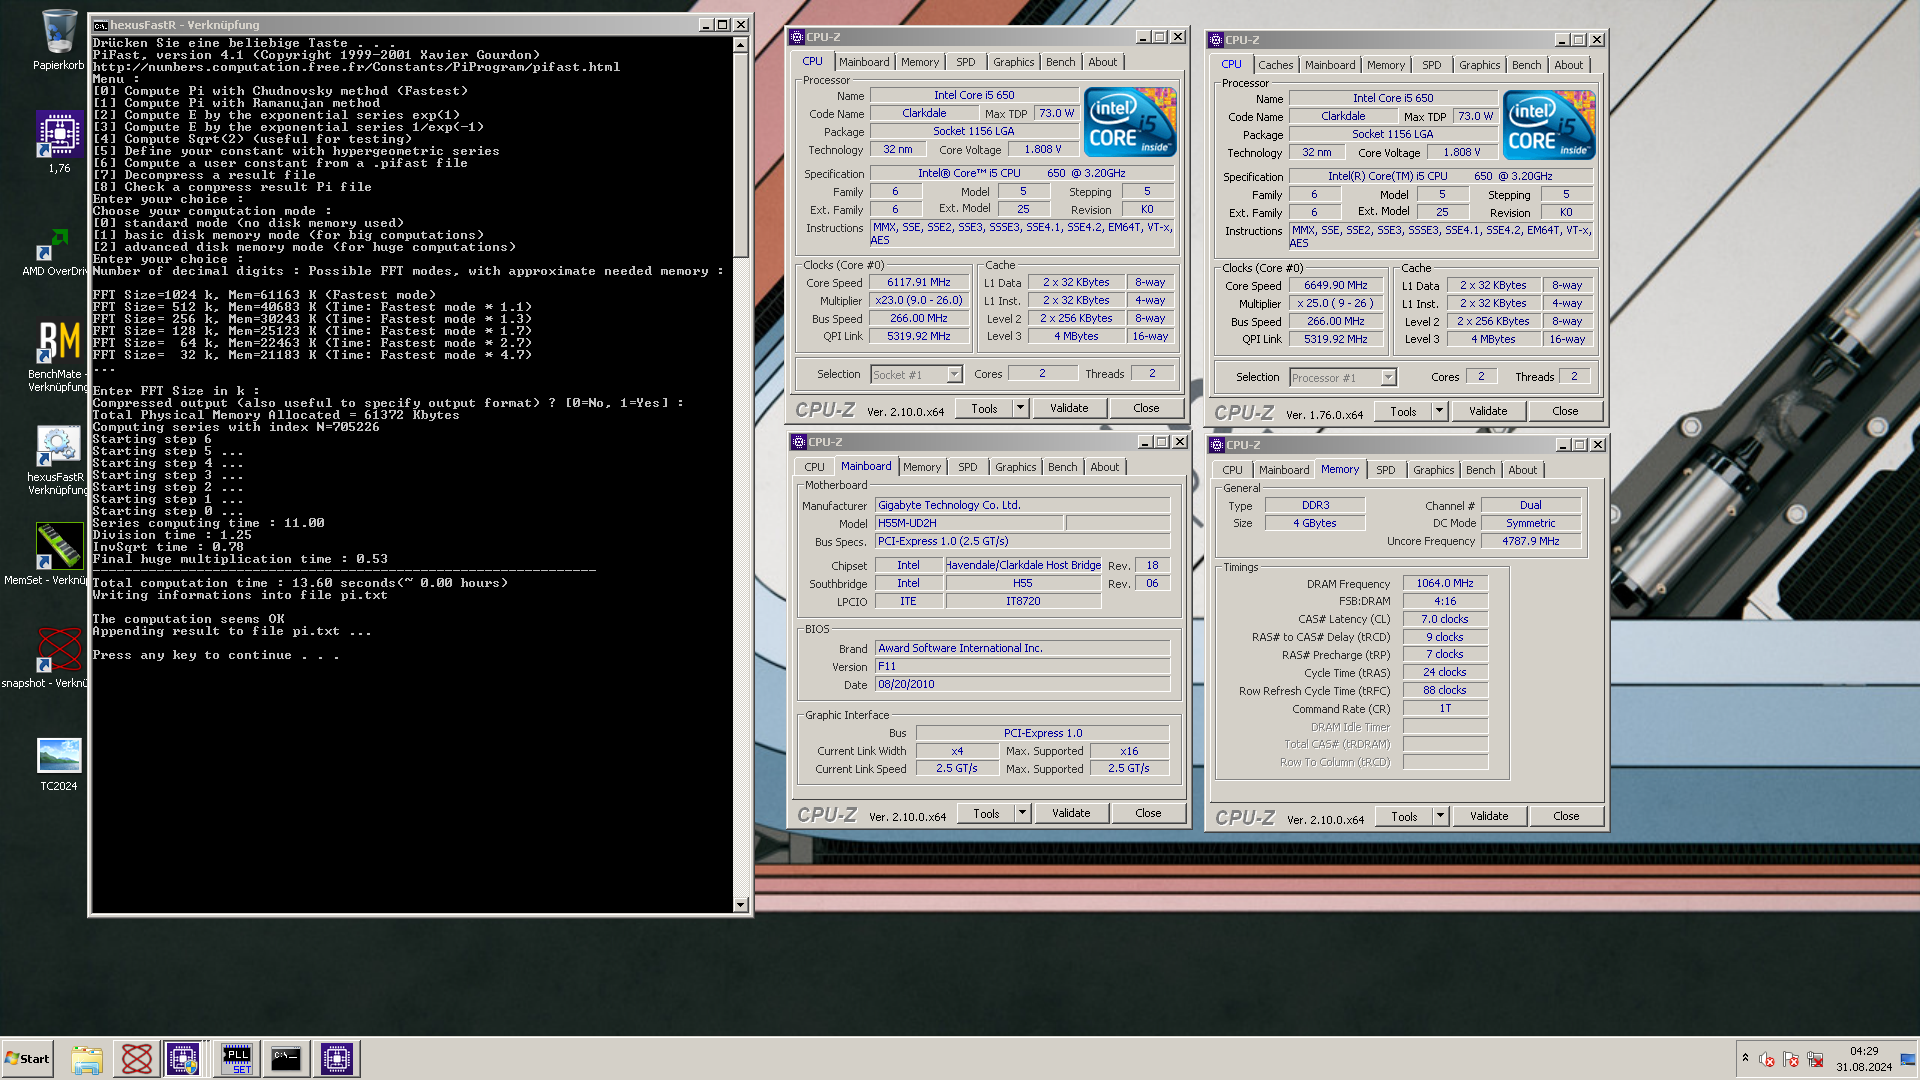Launch the MemSet desktop shortcut
Screen dimensions: 1920x1080
click(58, 553)
